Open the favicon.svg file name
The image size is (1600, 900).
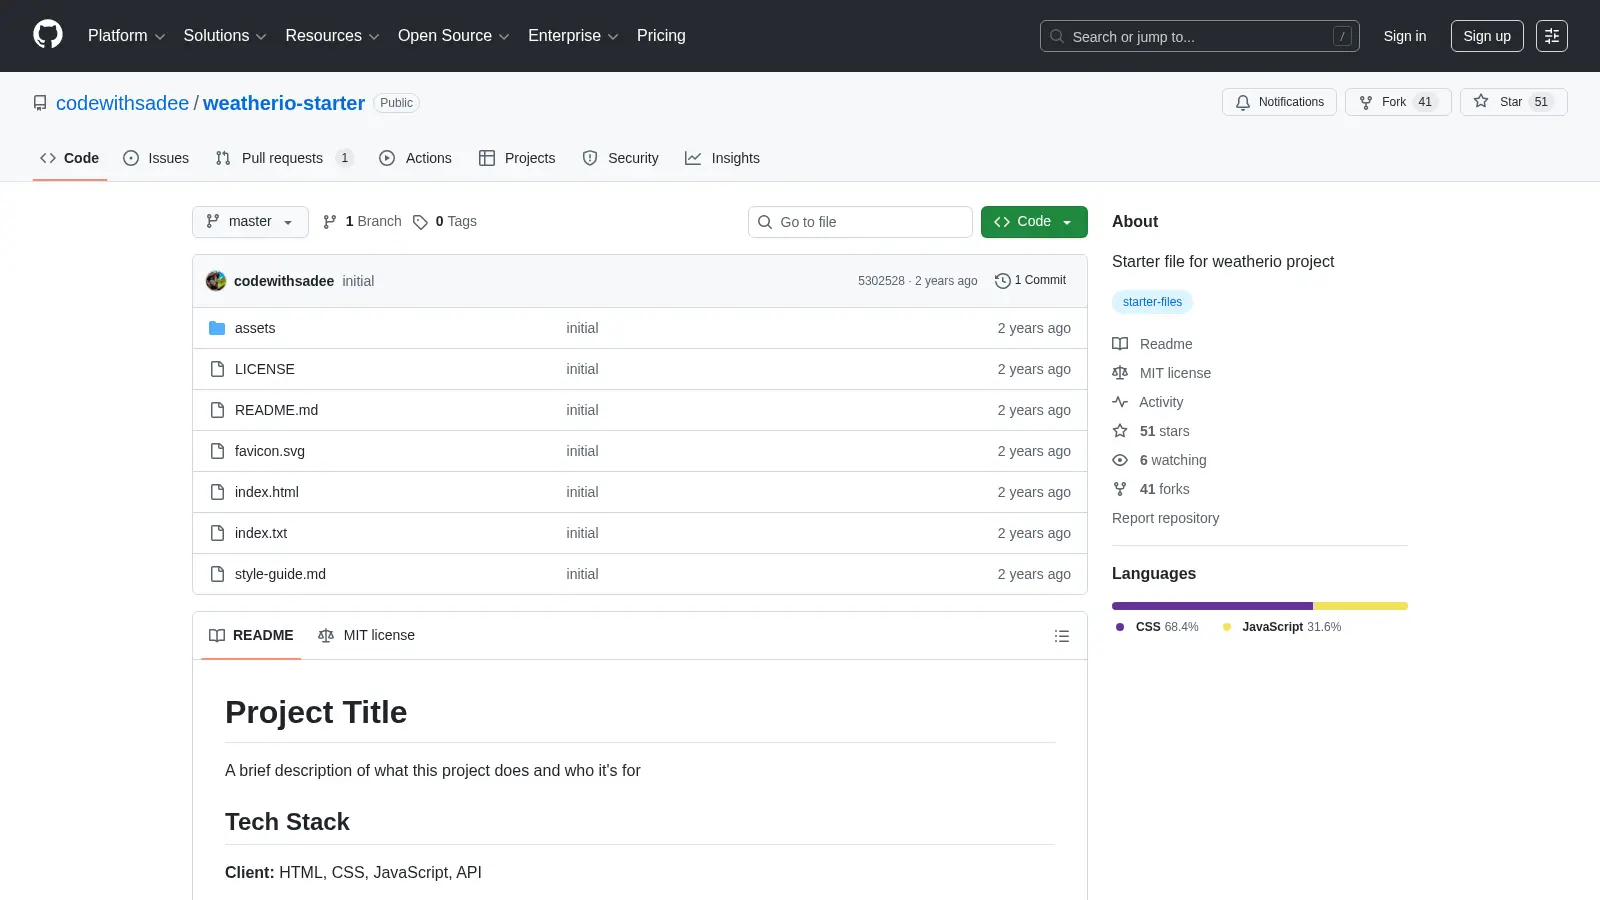tap(270, 451)
